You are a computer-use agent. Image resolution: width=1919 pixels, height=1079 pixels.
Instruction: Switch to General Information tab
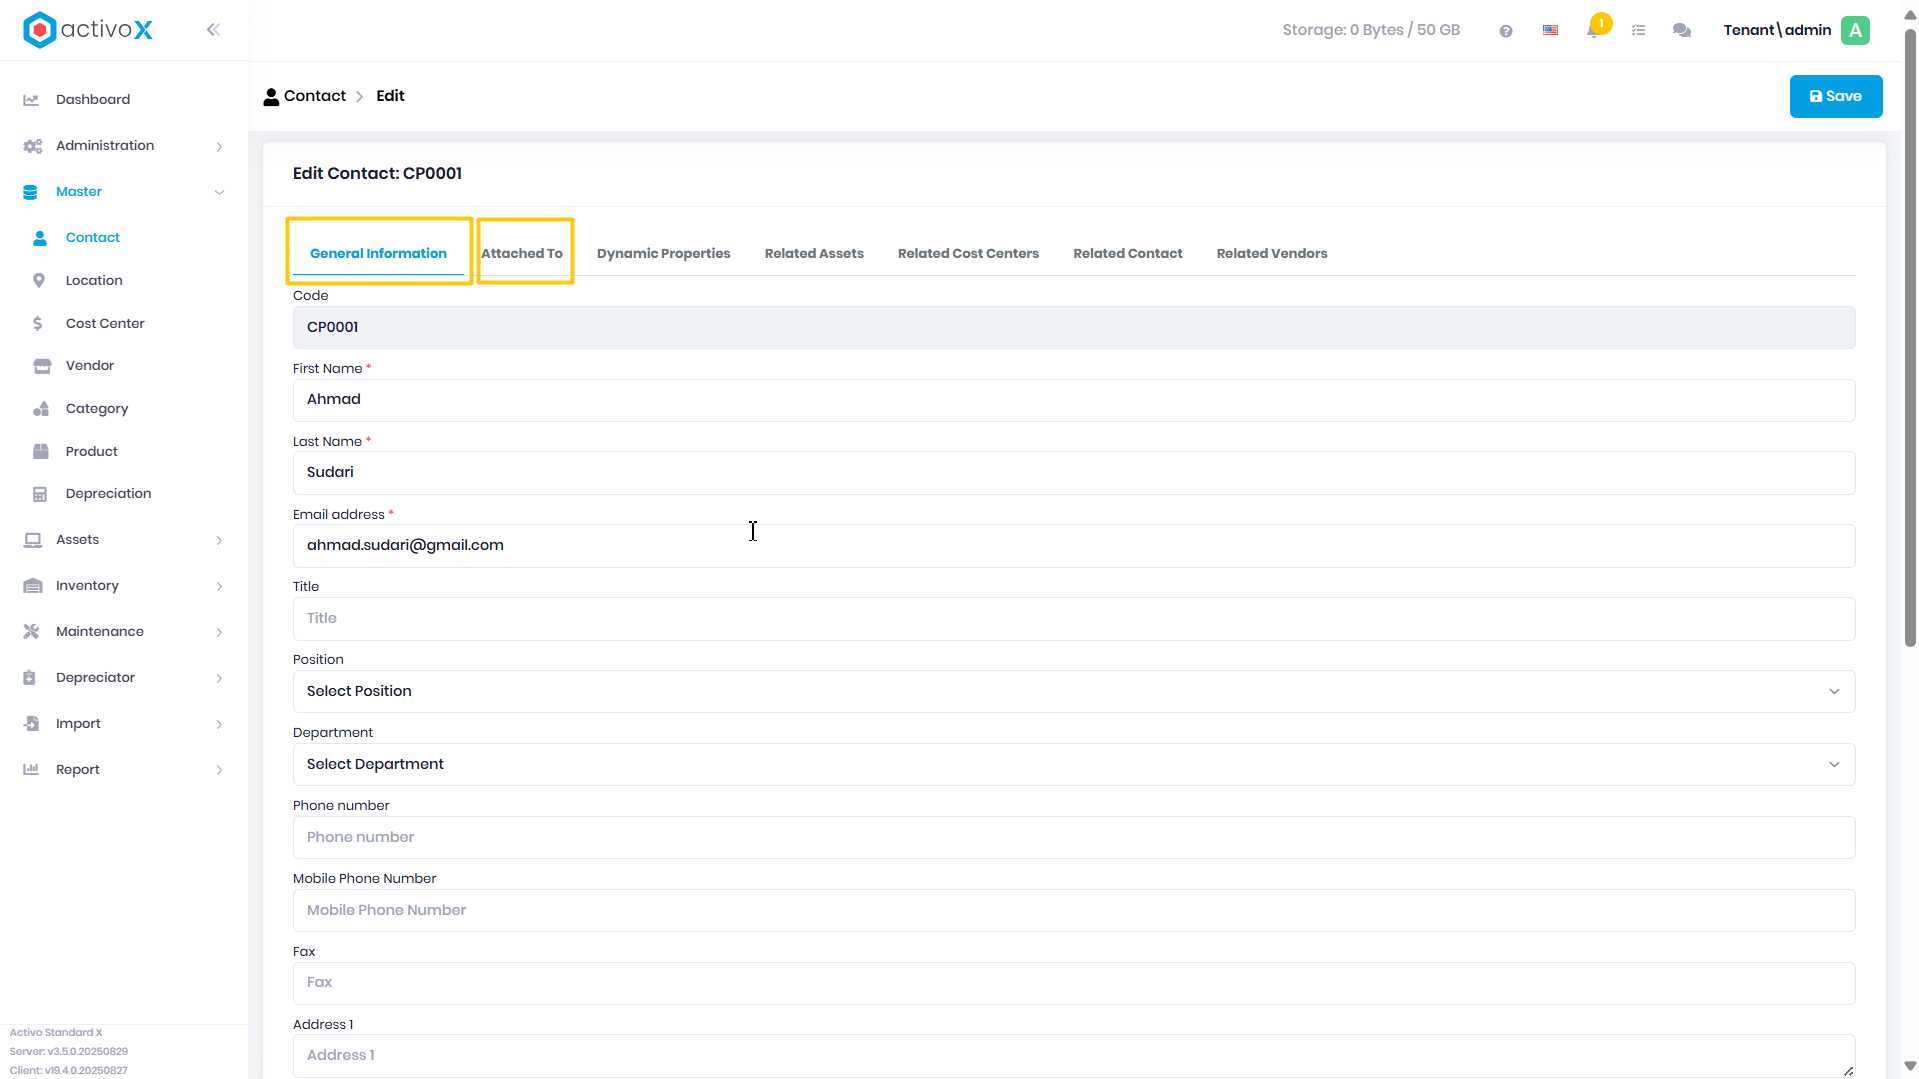tap(378, 254)
